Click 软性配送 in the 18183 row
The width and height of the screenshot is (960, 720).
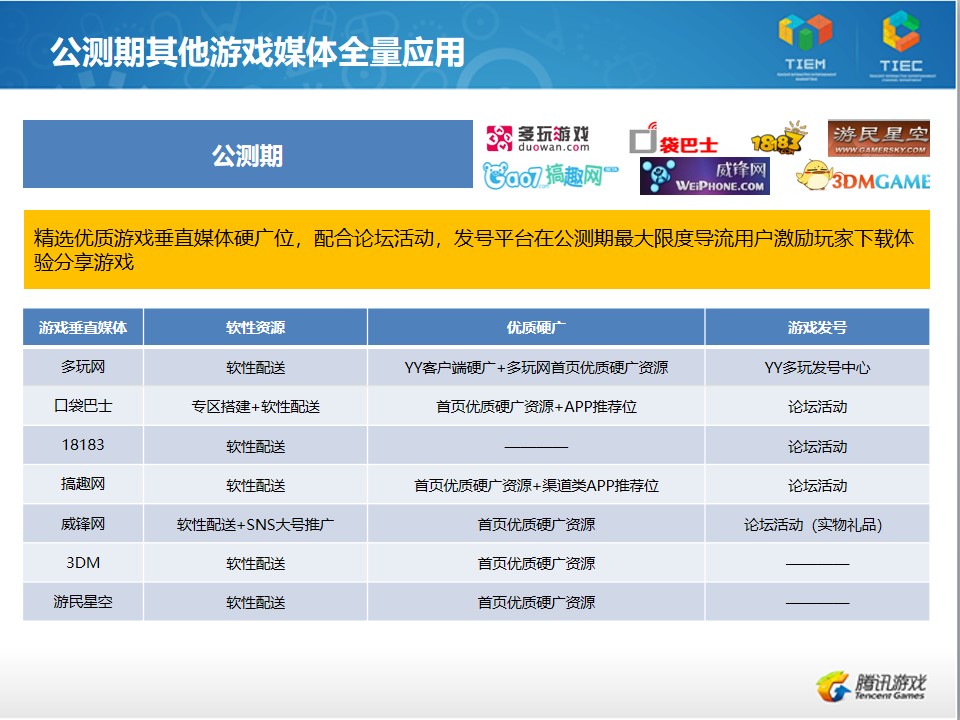255,446
